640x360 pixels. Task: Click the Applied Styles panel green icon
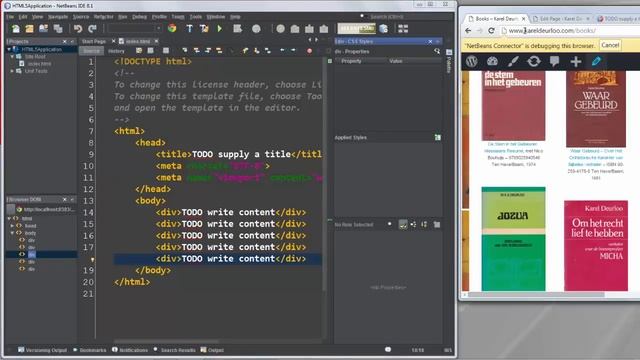click(438, 138)
